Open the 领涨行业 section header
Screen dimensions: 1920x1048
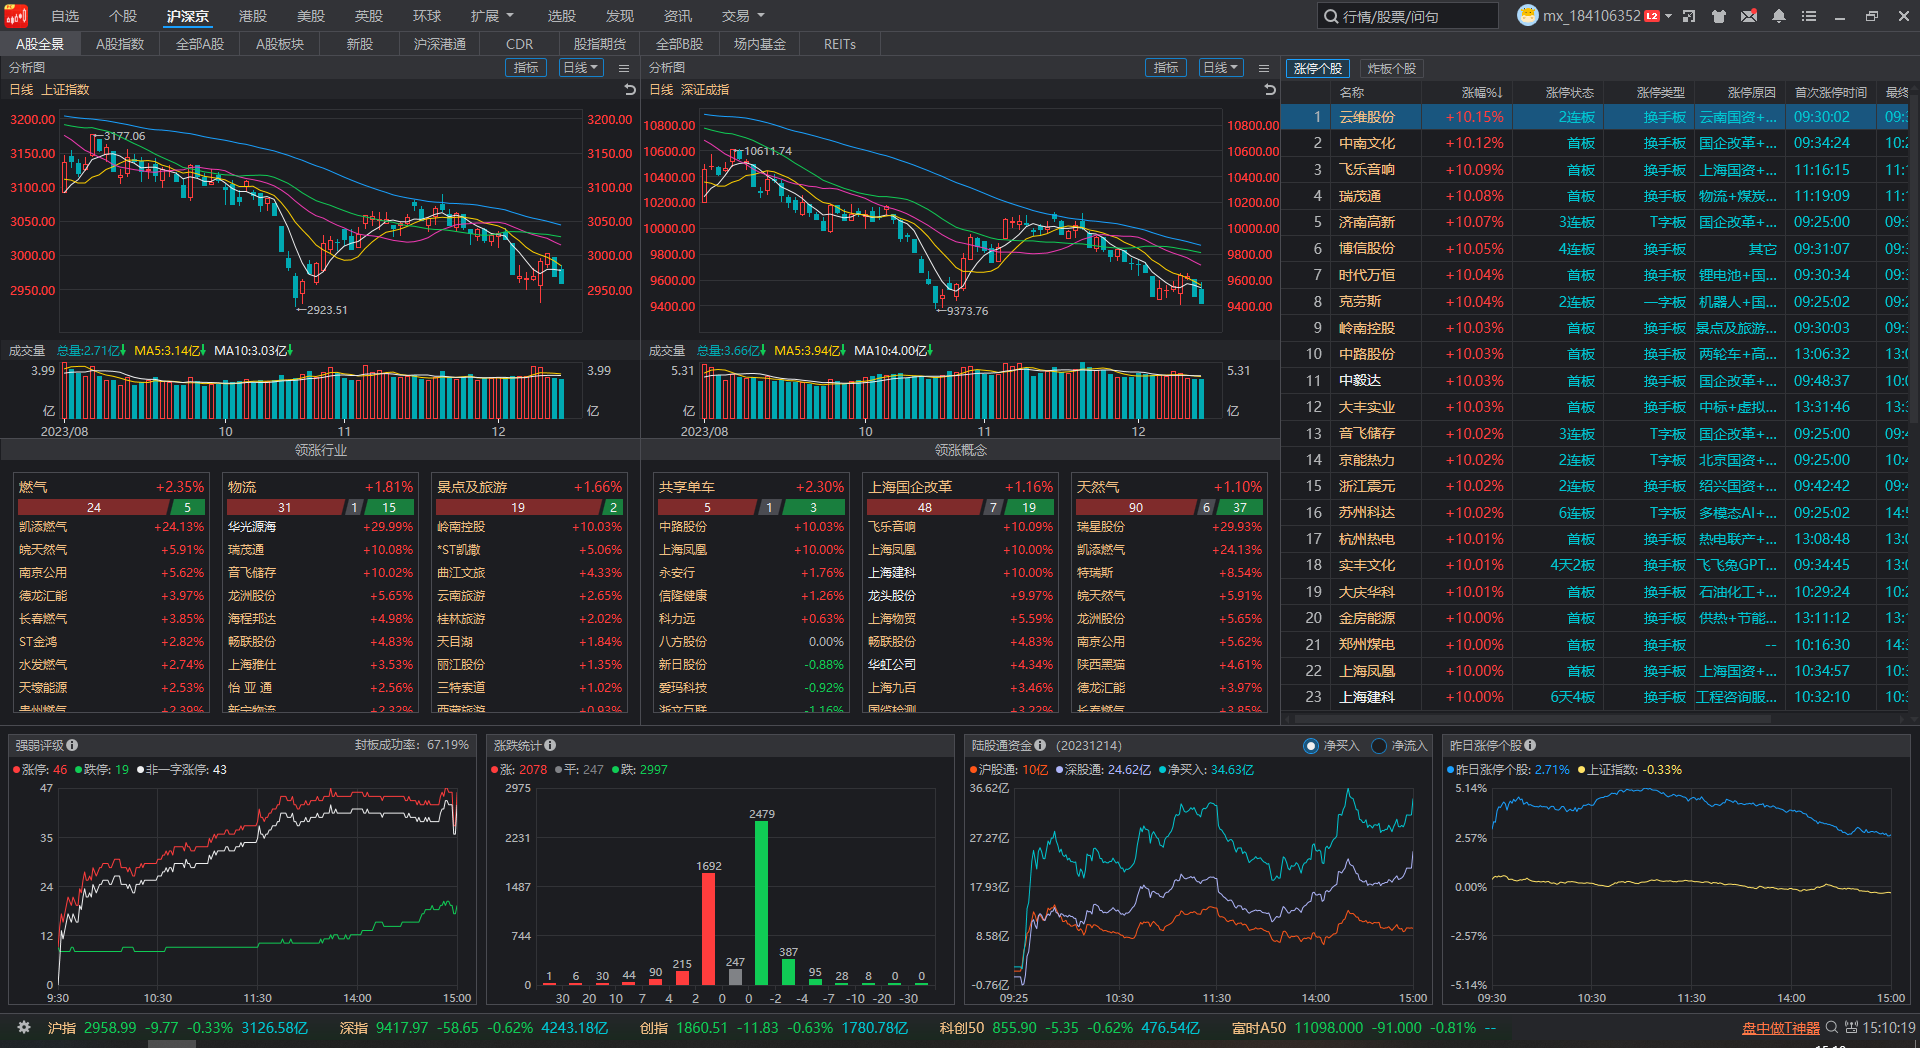[321, 450]
